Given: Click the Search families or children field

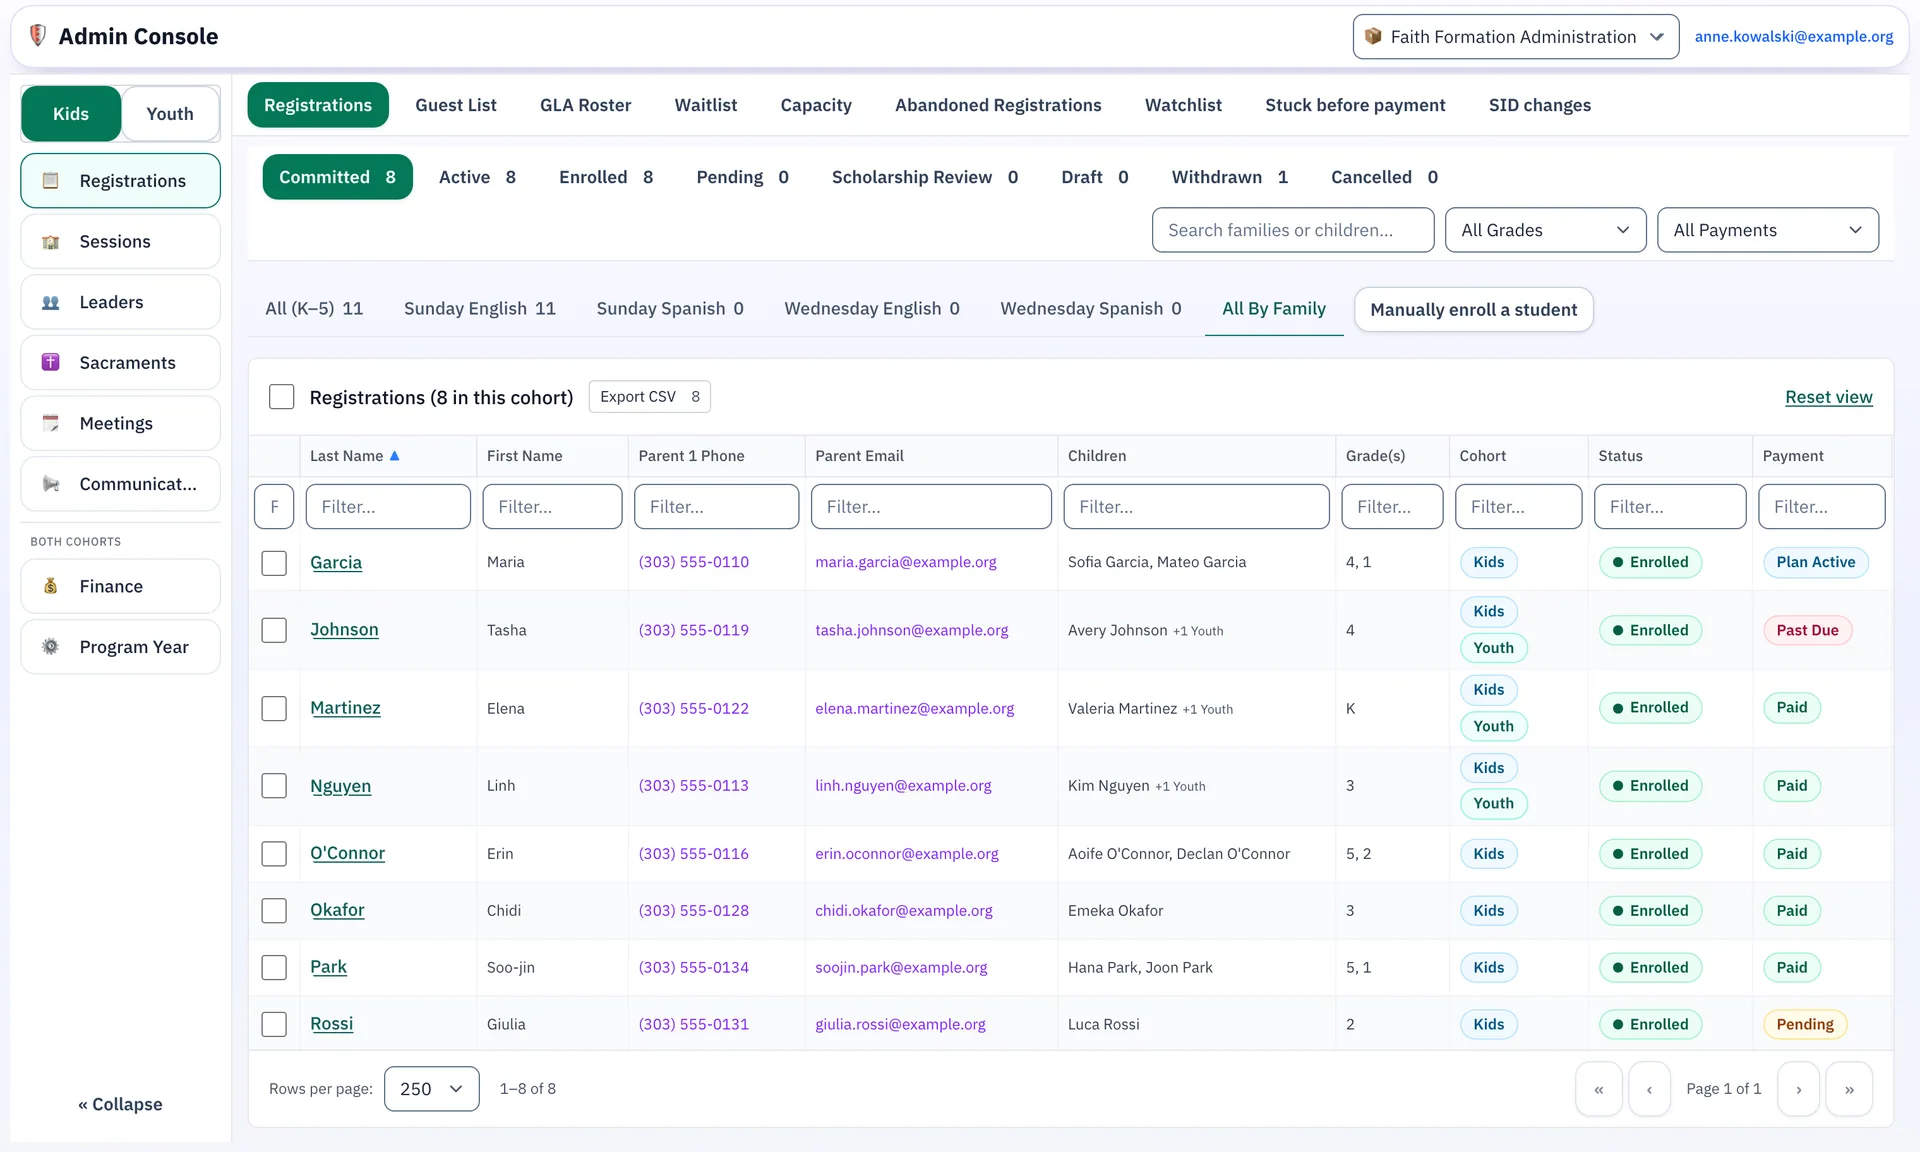Looking at the screenshot, I should (1292, 230).
